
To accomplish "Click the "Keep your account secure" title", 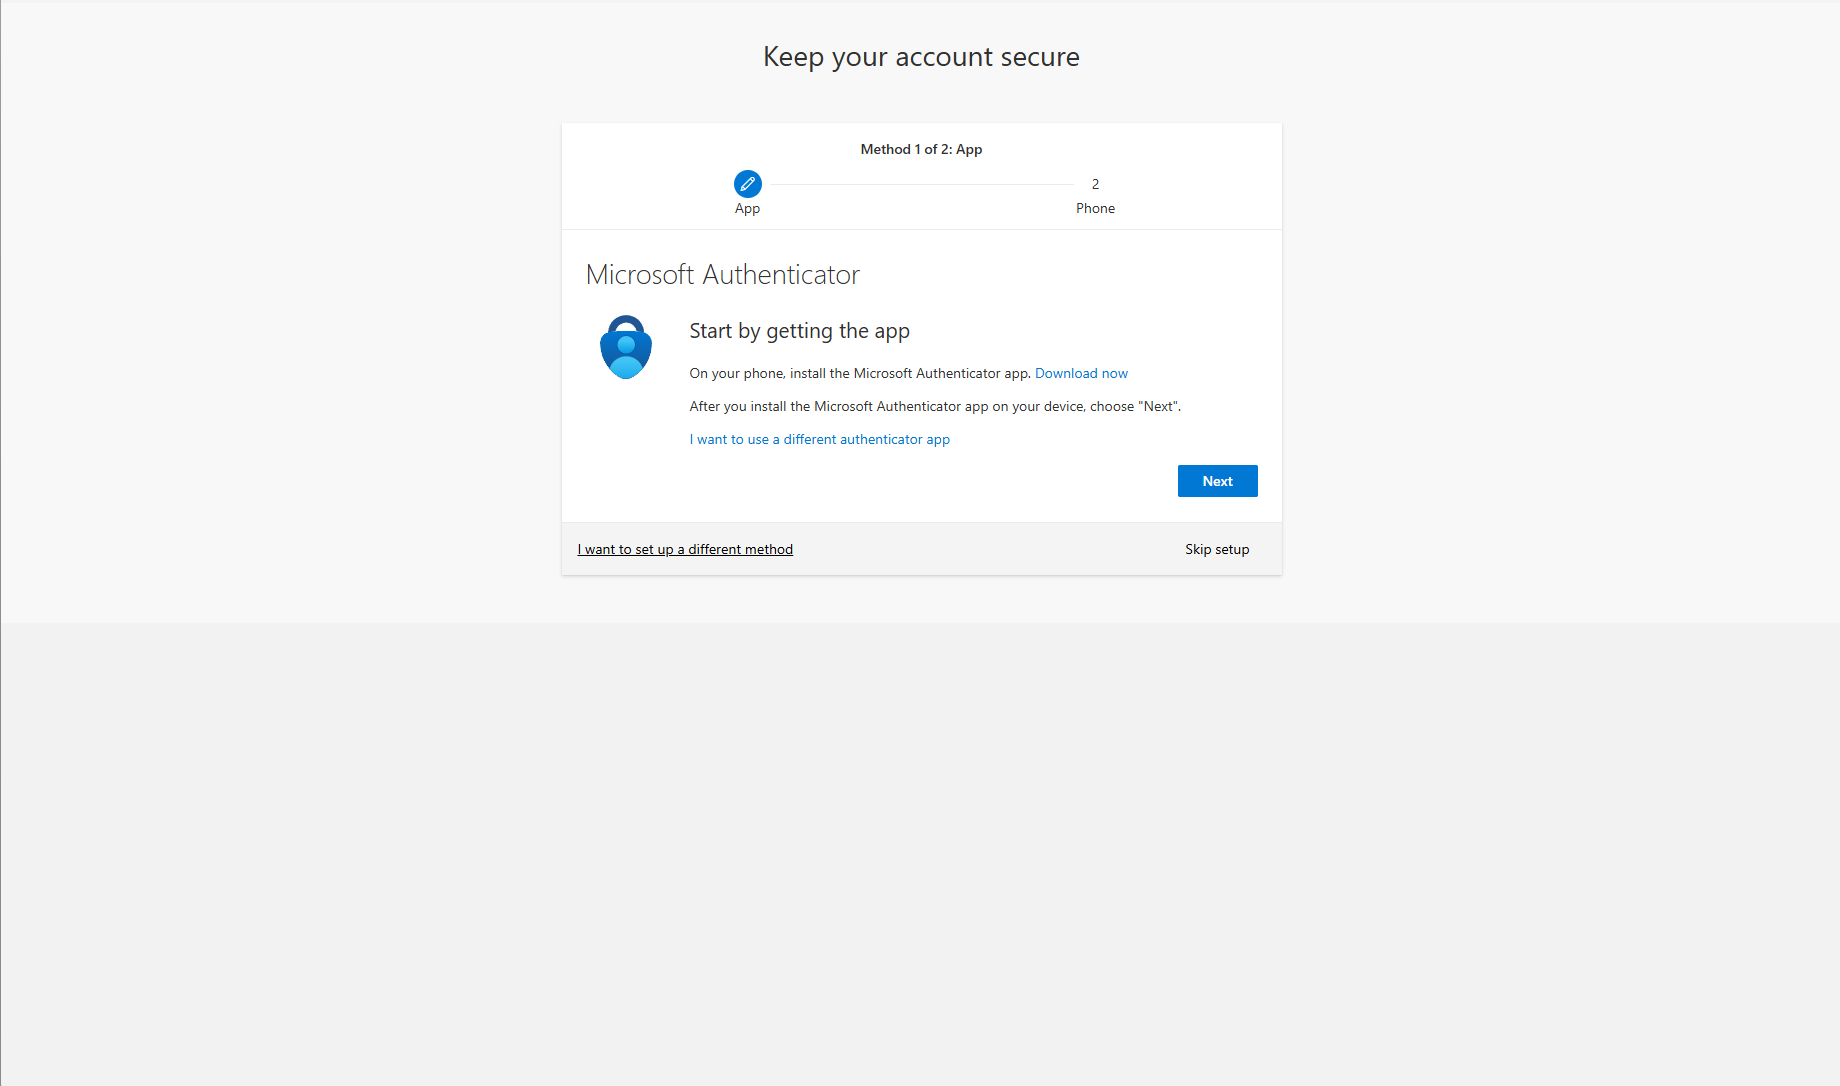I will click(921, 57).
